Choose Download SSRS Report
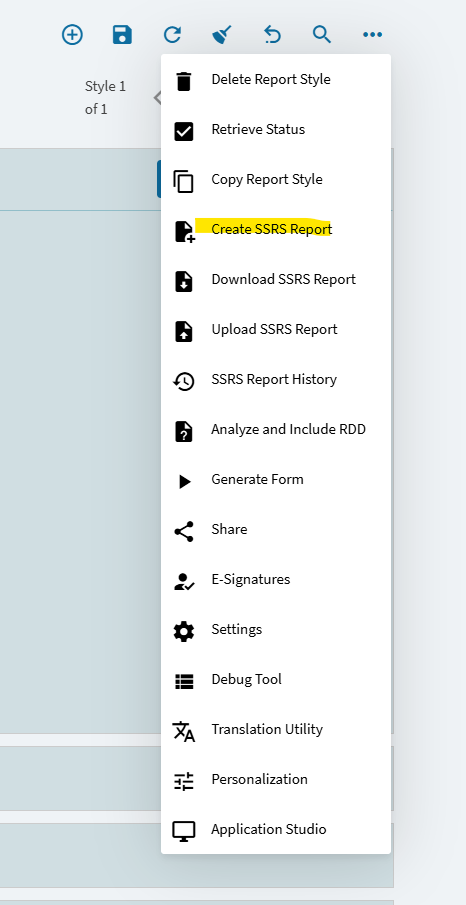This screenshot has width=466, height=905. coord(276,280)
